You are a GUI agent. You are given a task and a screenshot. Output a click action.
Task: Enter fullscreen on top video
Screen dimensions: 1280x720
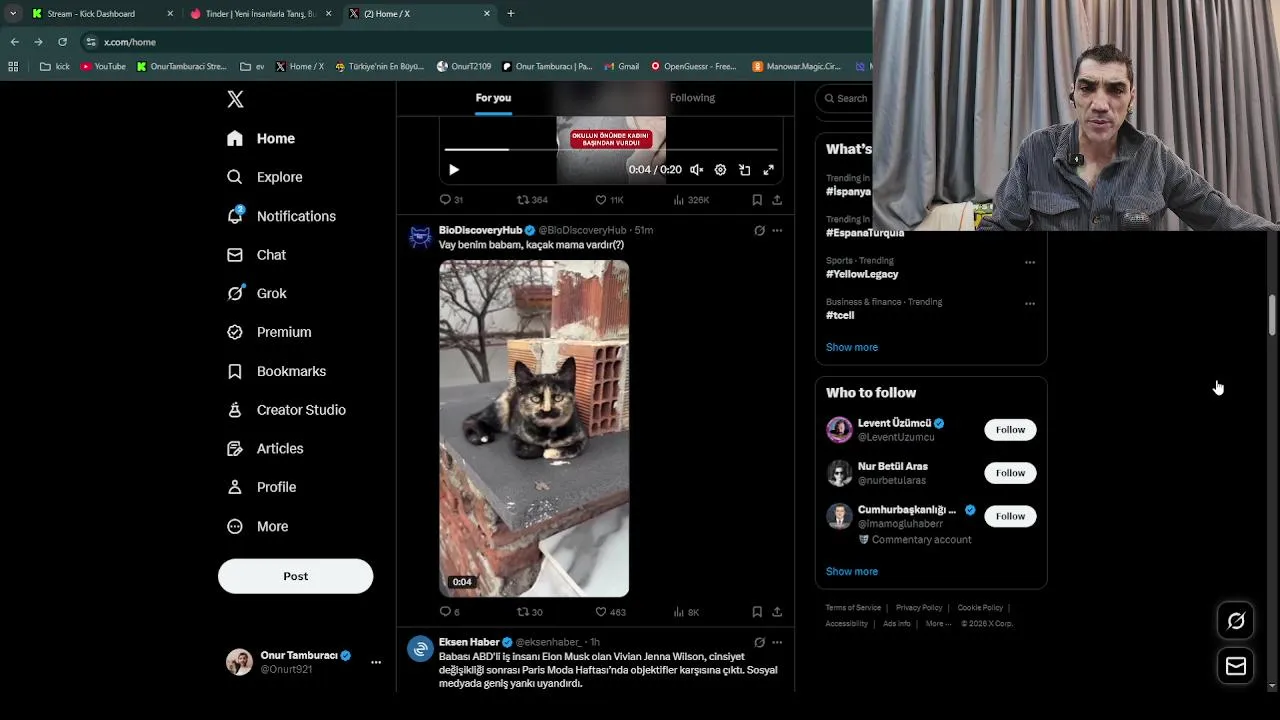pos(768,170)
